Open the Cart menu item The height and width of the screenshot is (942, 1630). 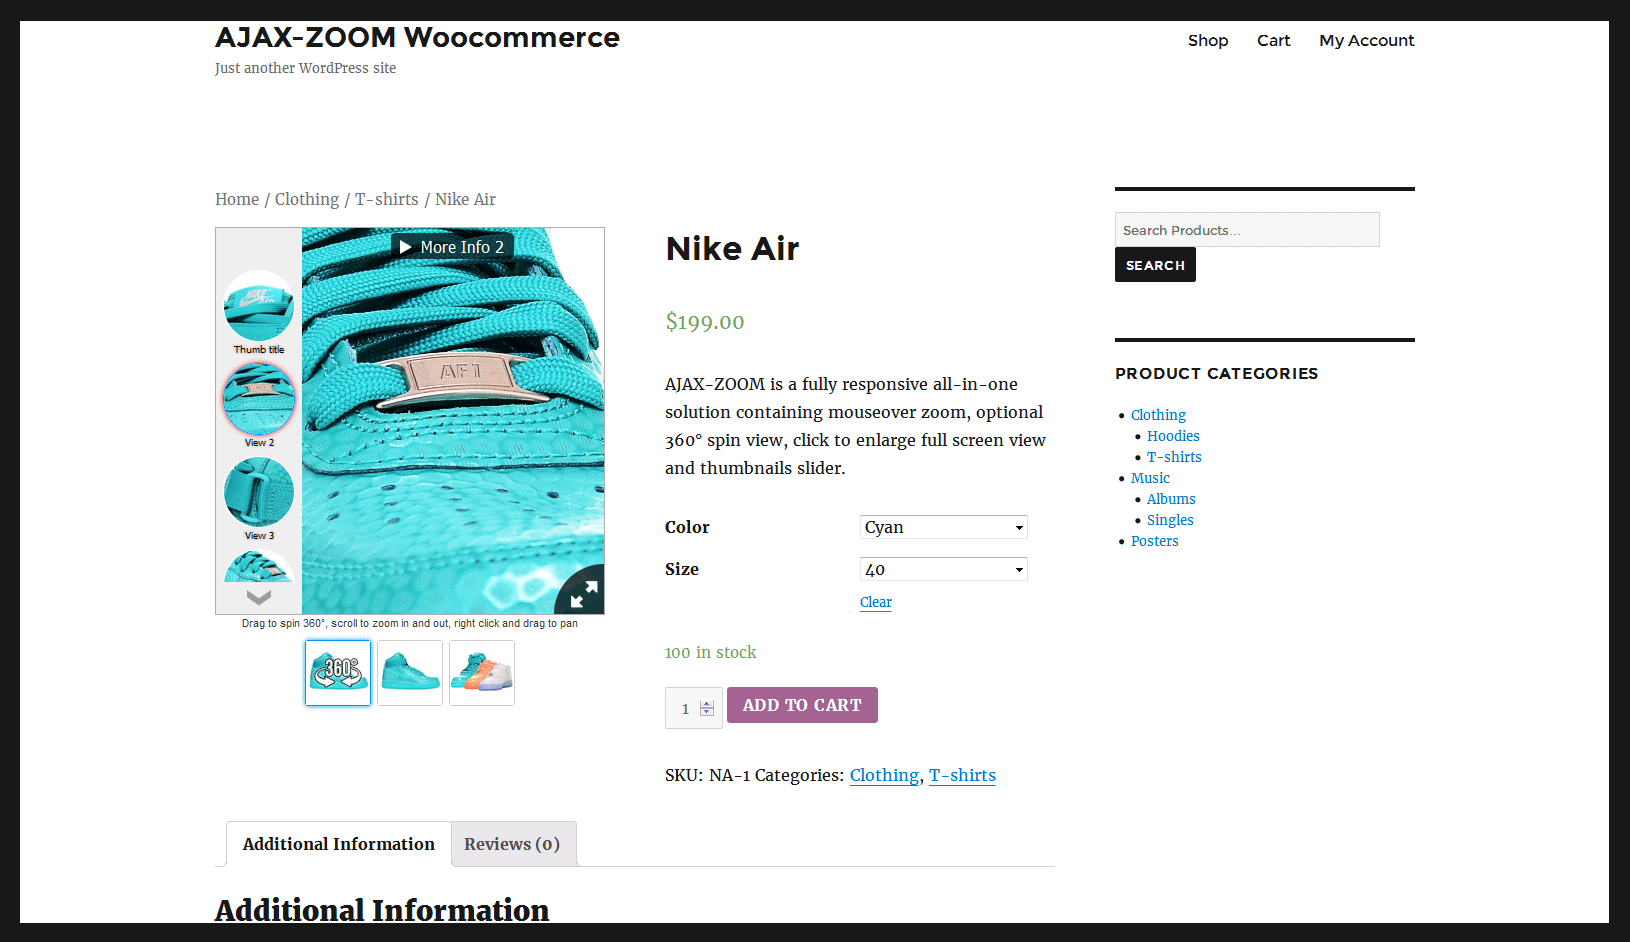pos(1273,40)
